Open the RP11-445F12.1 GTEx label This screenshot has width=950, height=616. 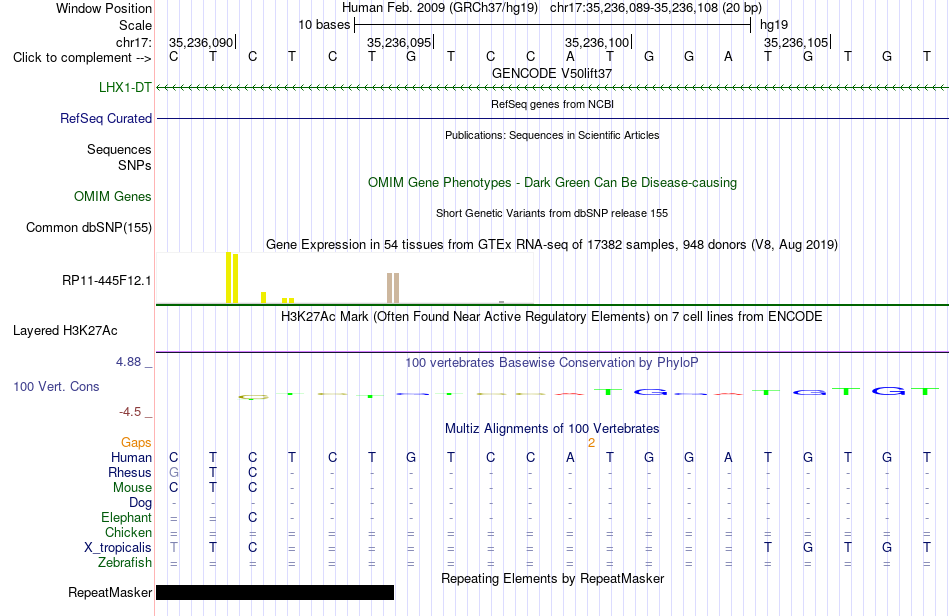(107, 280)
